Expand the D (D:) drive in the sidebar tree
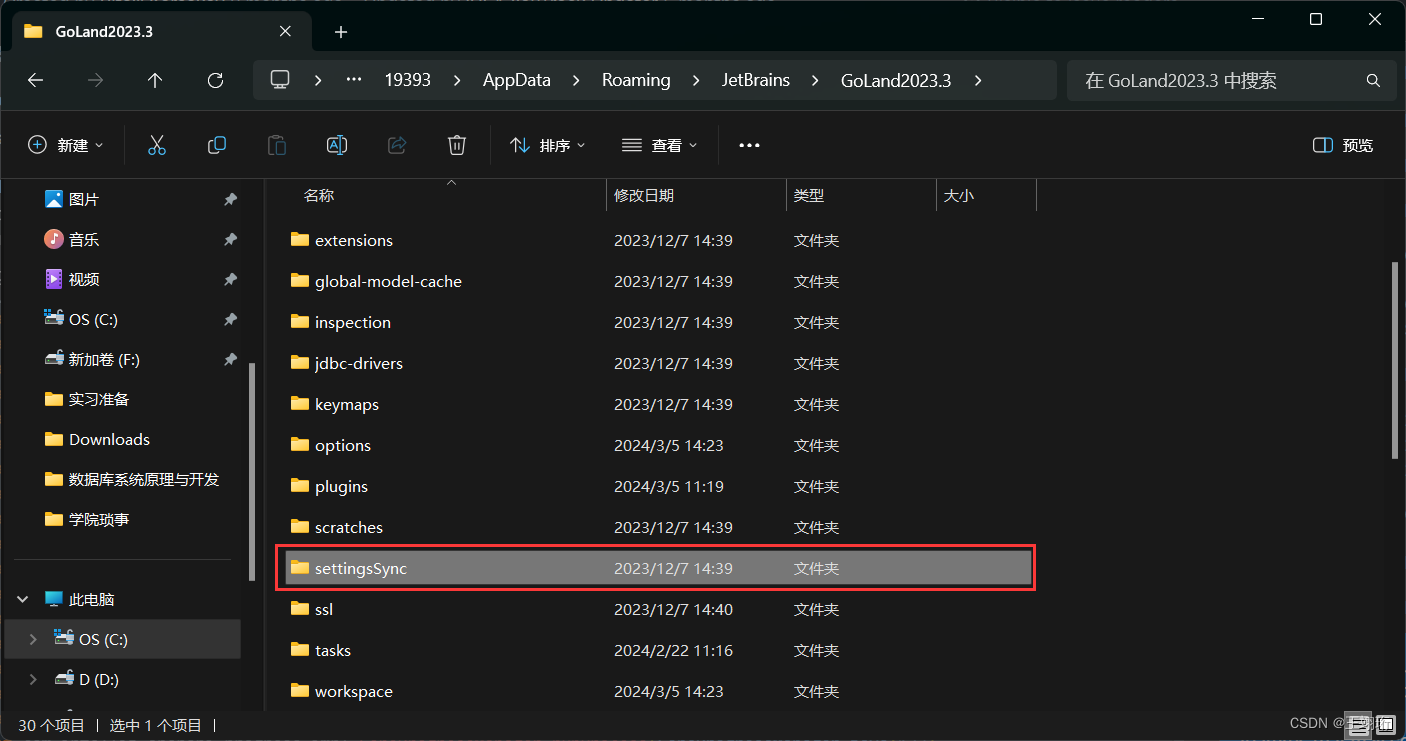 pos(33,679)
